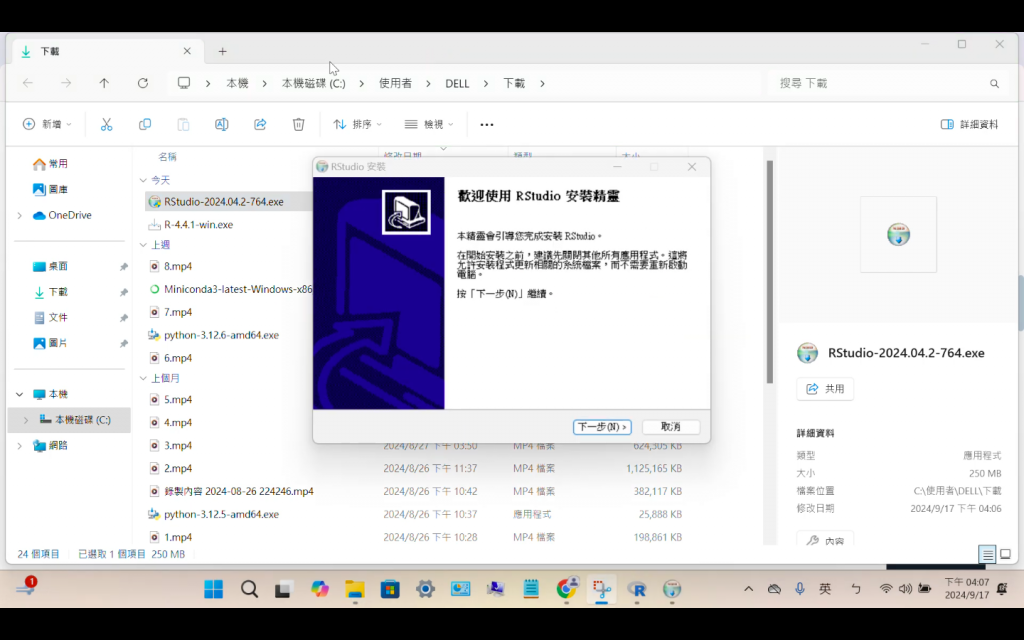Image resolution: width=1024 pixels, height=640 pixels.
Task: Click the Rename icon in Explorer toolbar
Action: [x=221, y=124]
